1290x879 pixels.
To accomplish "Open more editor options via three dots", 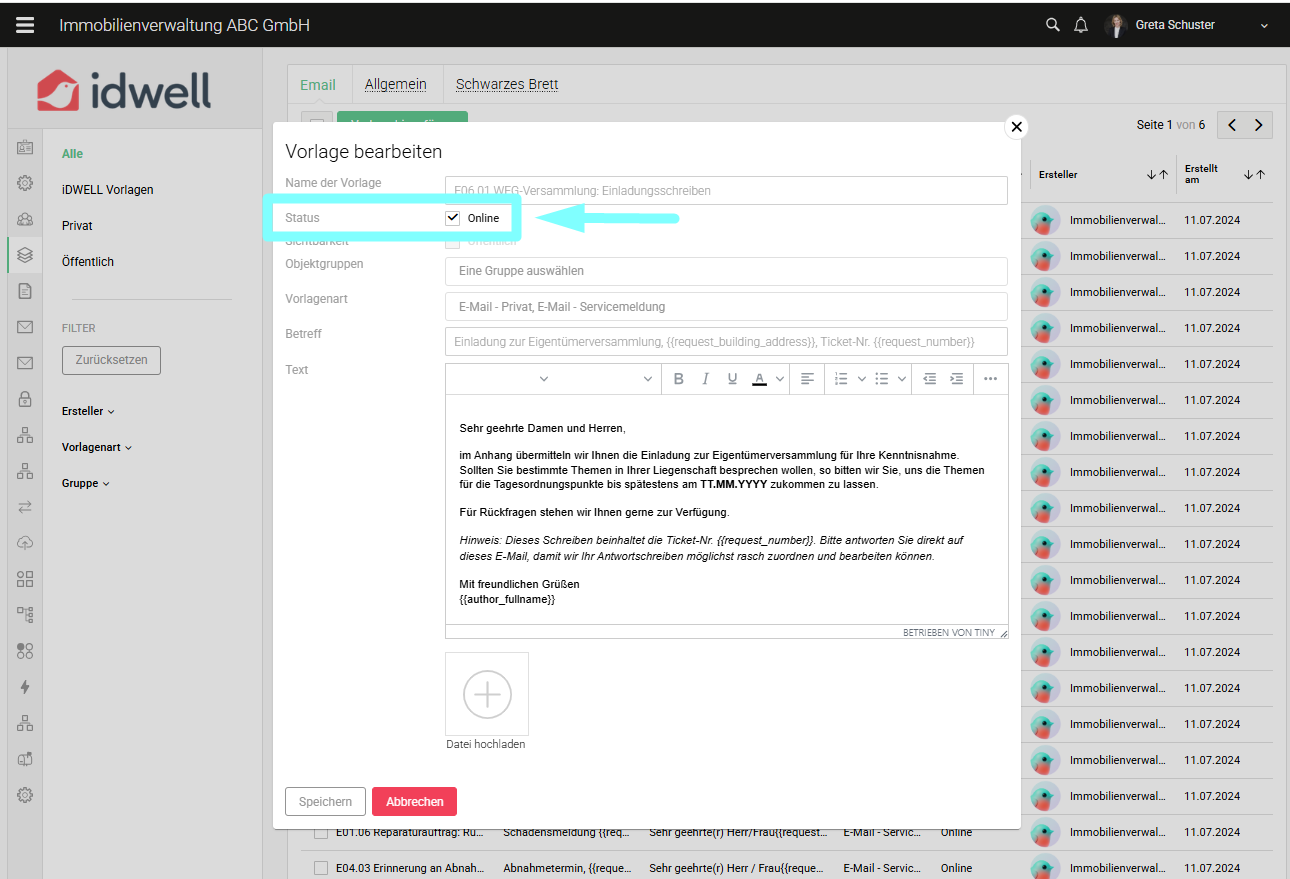I will (990, 379).
